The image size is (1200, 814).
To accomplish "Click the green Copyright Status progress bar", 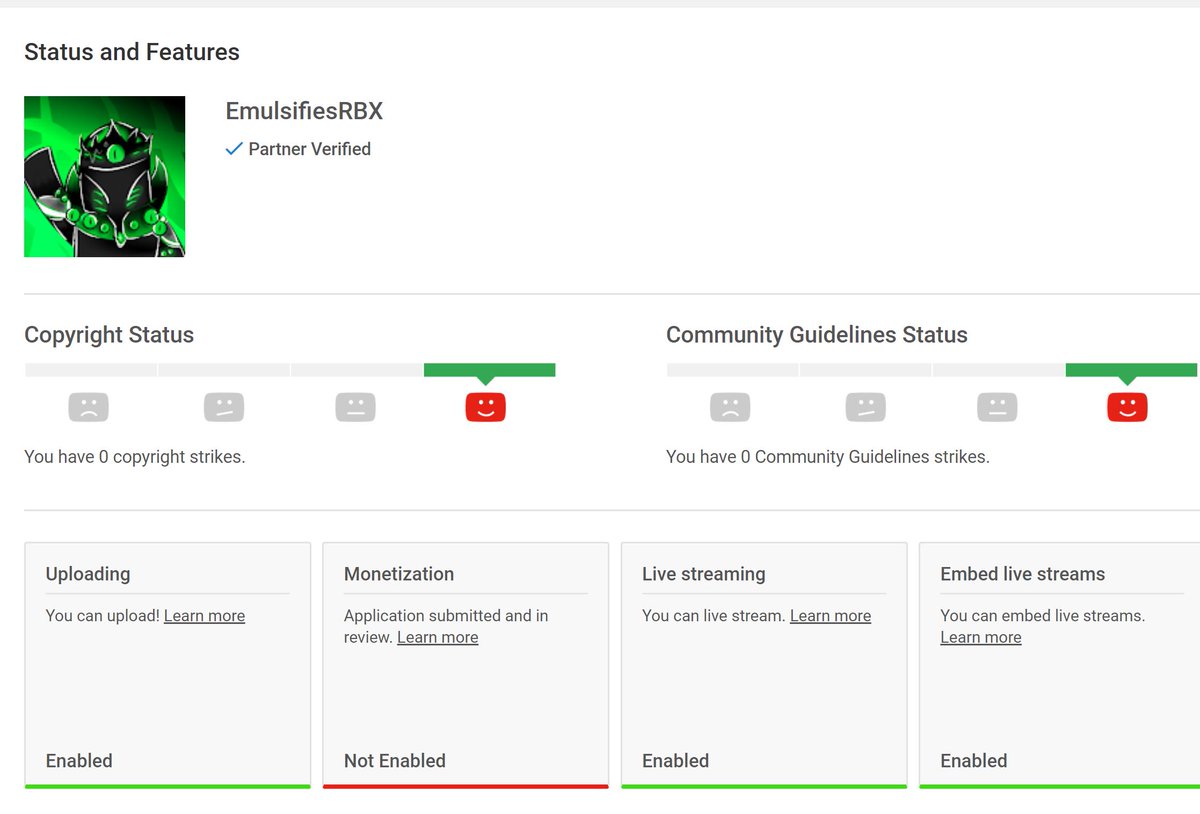I will tap(490, 370).
